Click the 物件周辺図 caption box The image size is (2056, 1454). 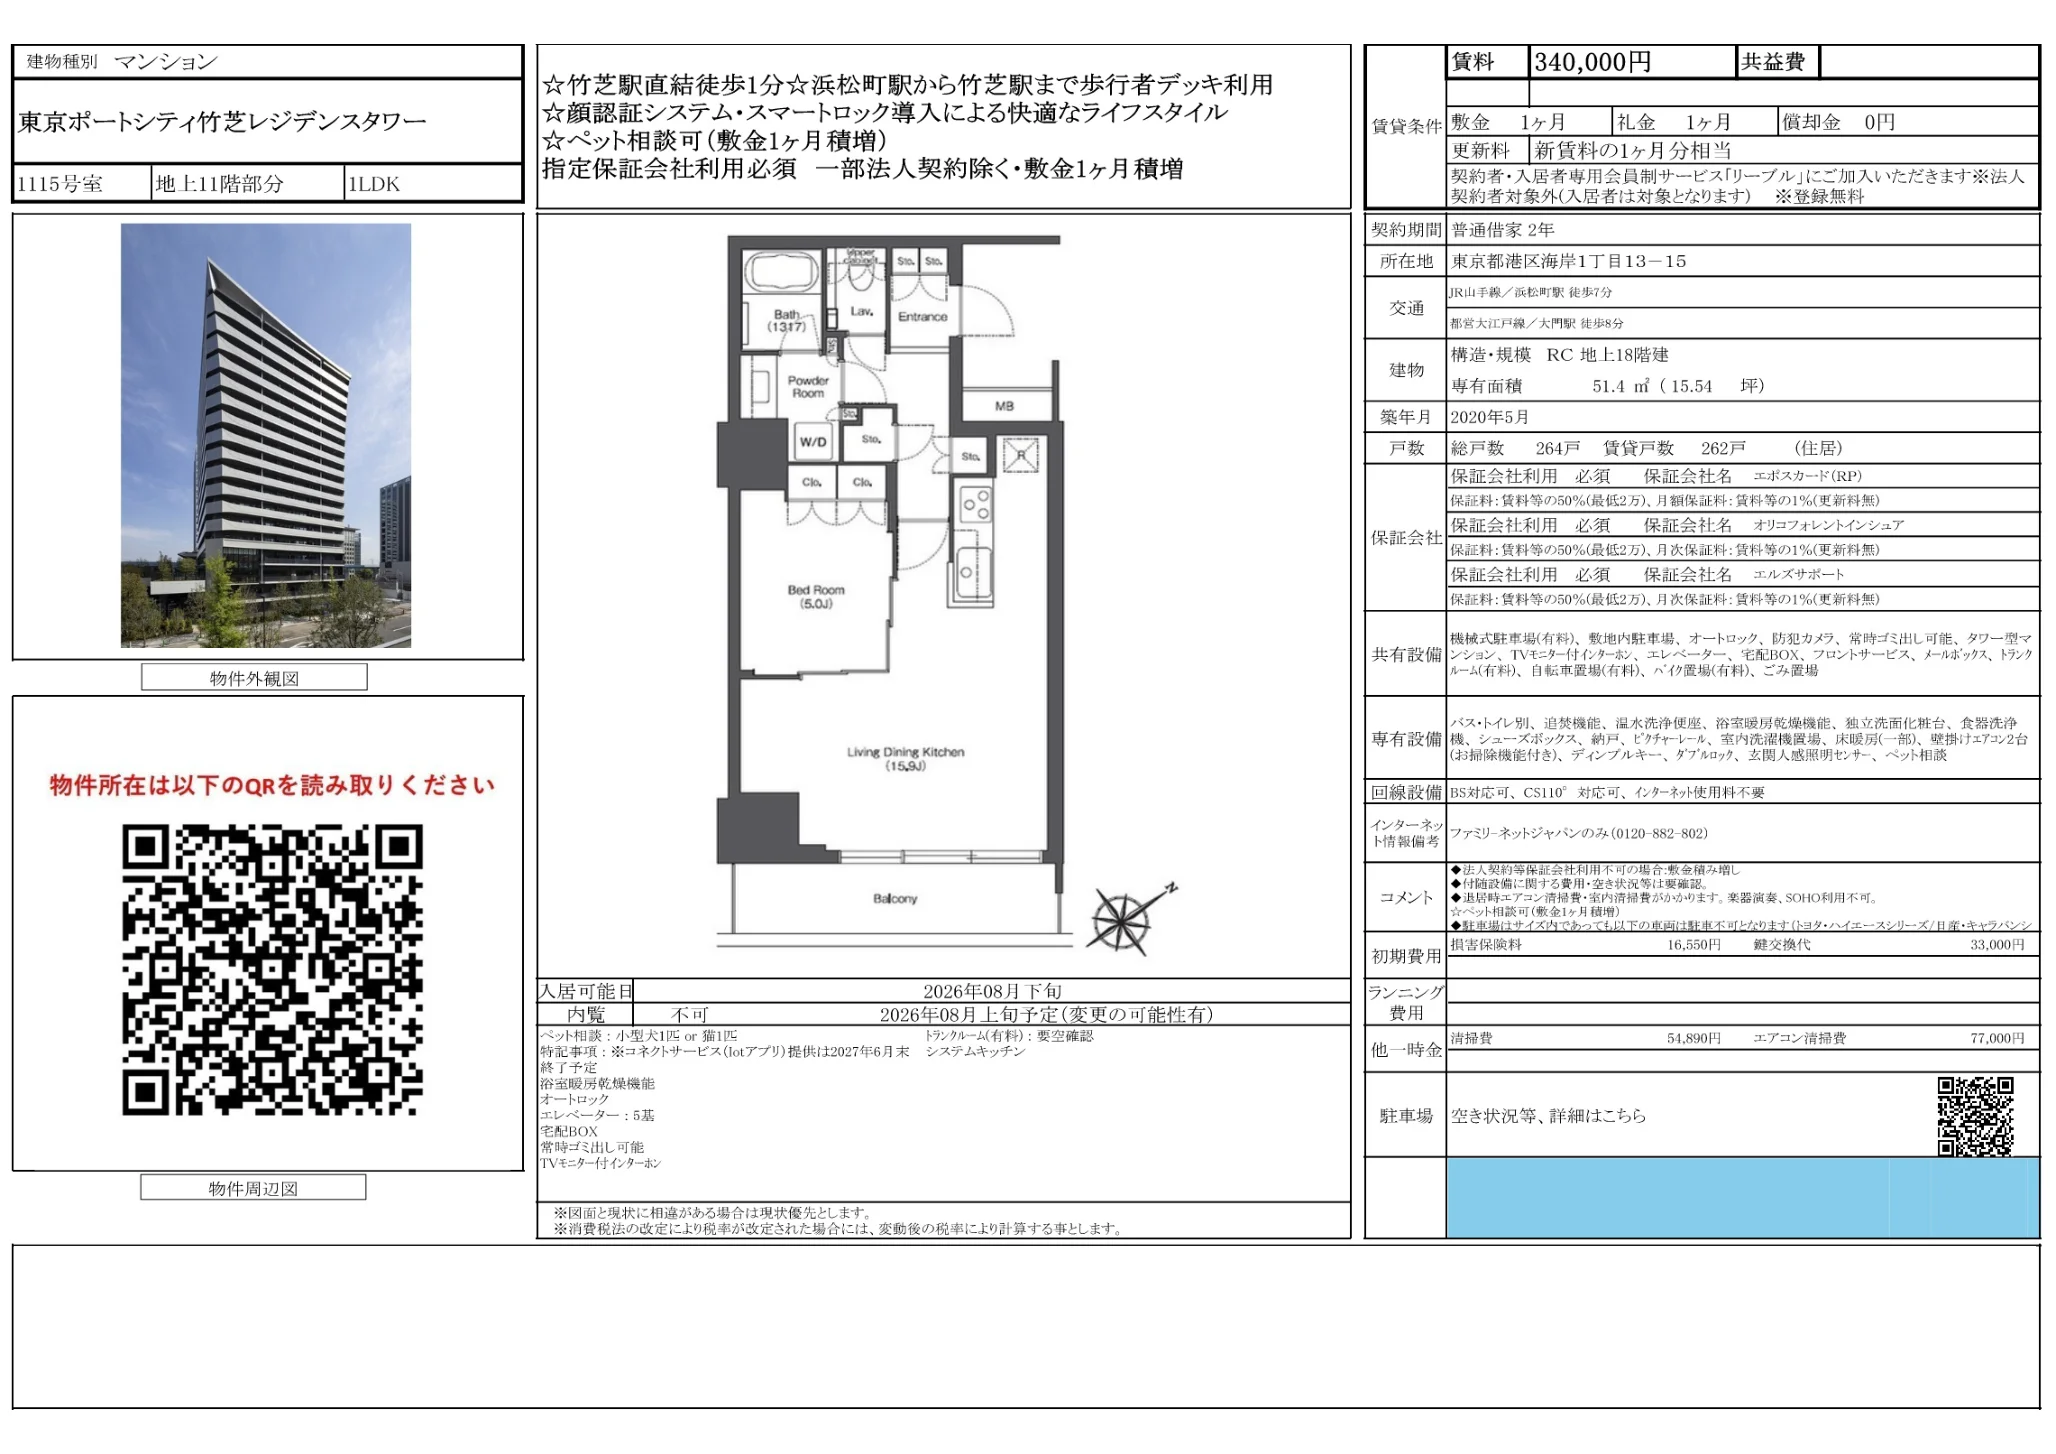coord(253,1188)
